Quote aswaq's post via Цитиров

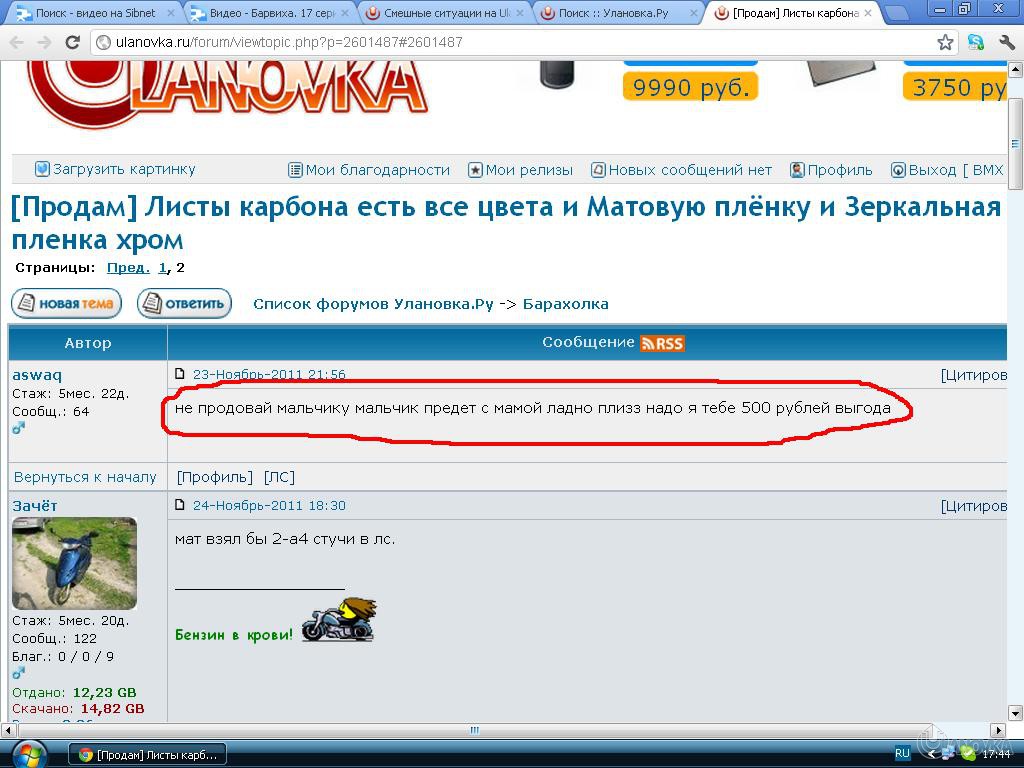(974, 375)
